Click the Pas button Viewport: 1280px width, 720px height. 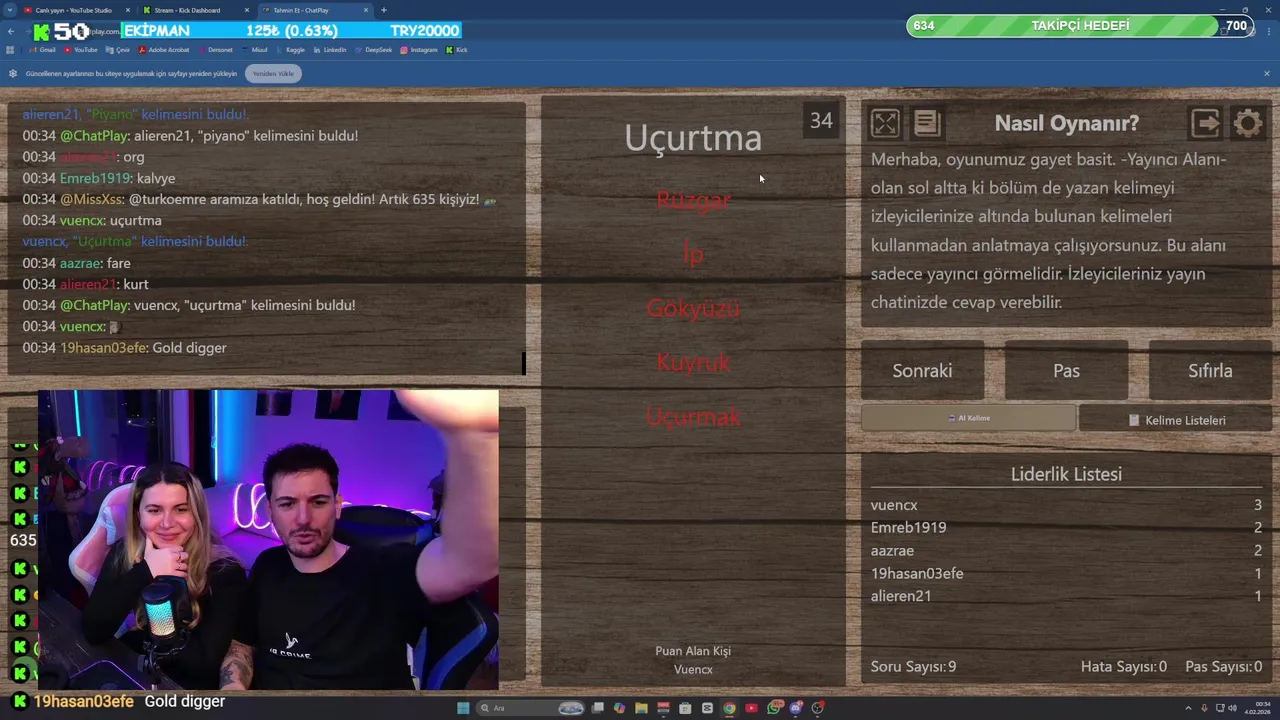tap(1066, 371)
